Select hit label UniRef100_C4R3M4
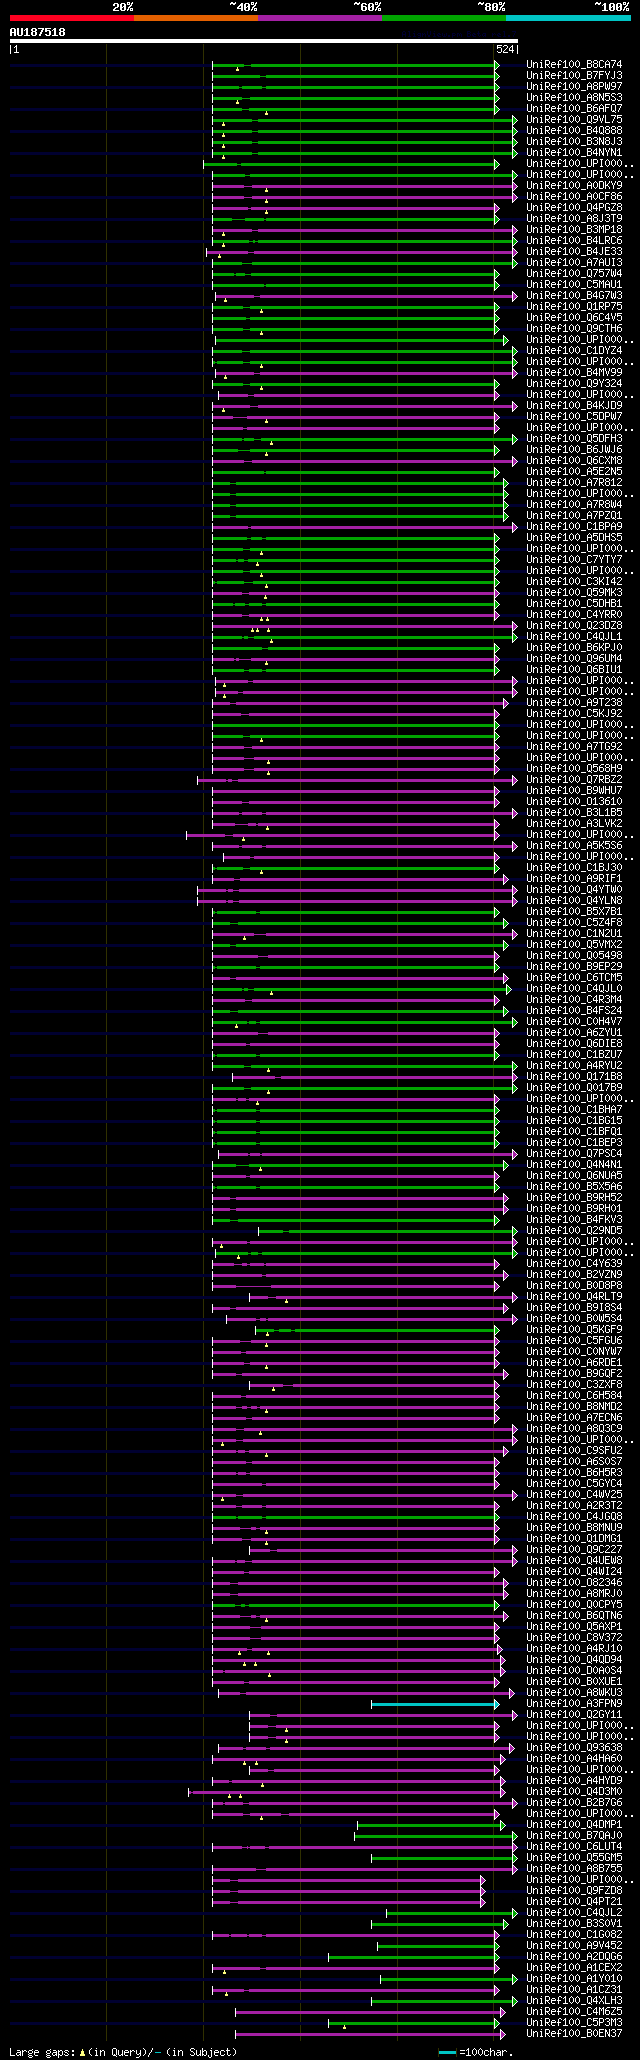Screen dimensions: 640x2060 coord(574,999)
